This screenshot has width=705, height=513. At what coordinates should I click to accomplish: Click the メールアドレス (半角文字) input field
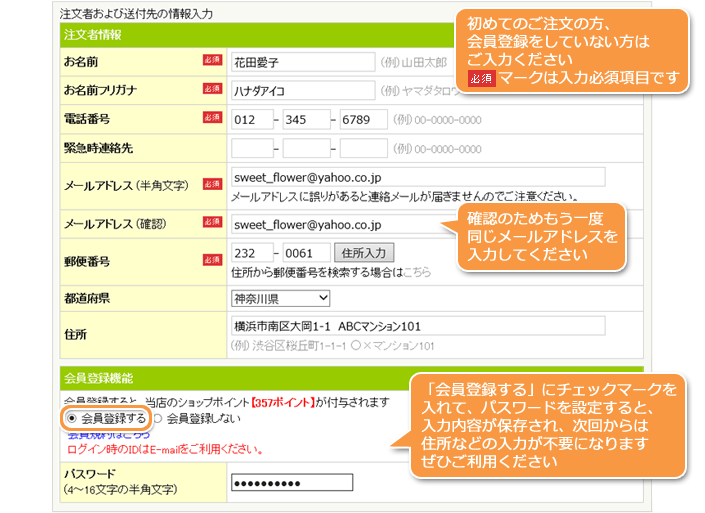pos(417,177)
